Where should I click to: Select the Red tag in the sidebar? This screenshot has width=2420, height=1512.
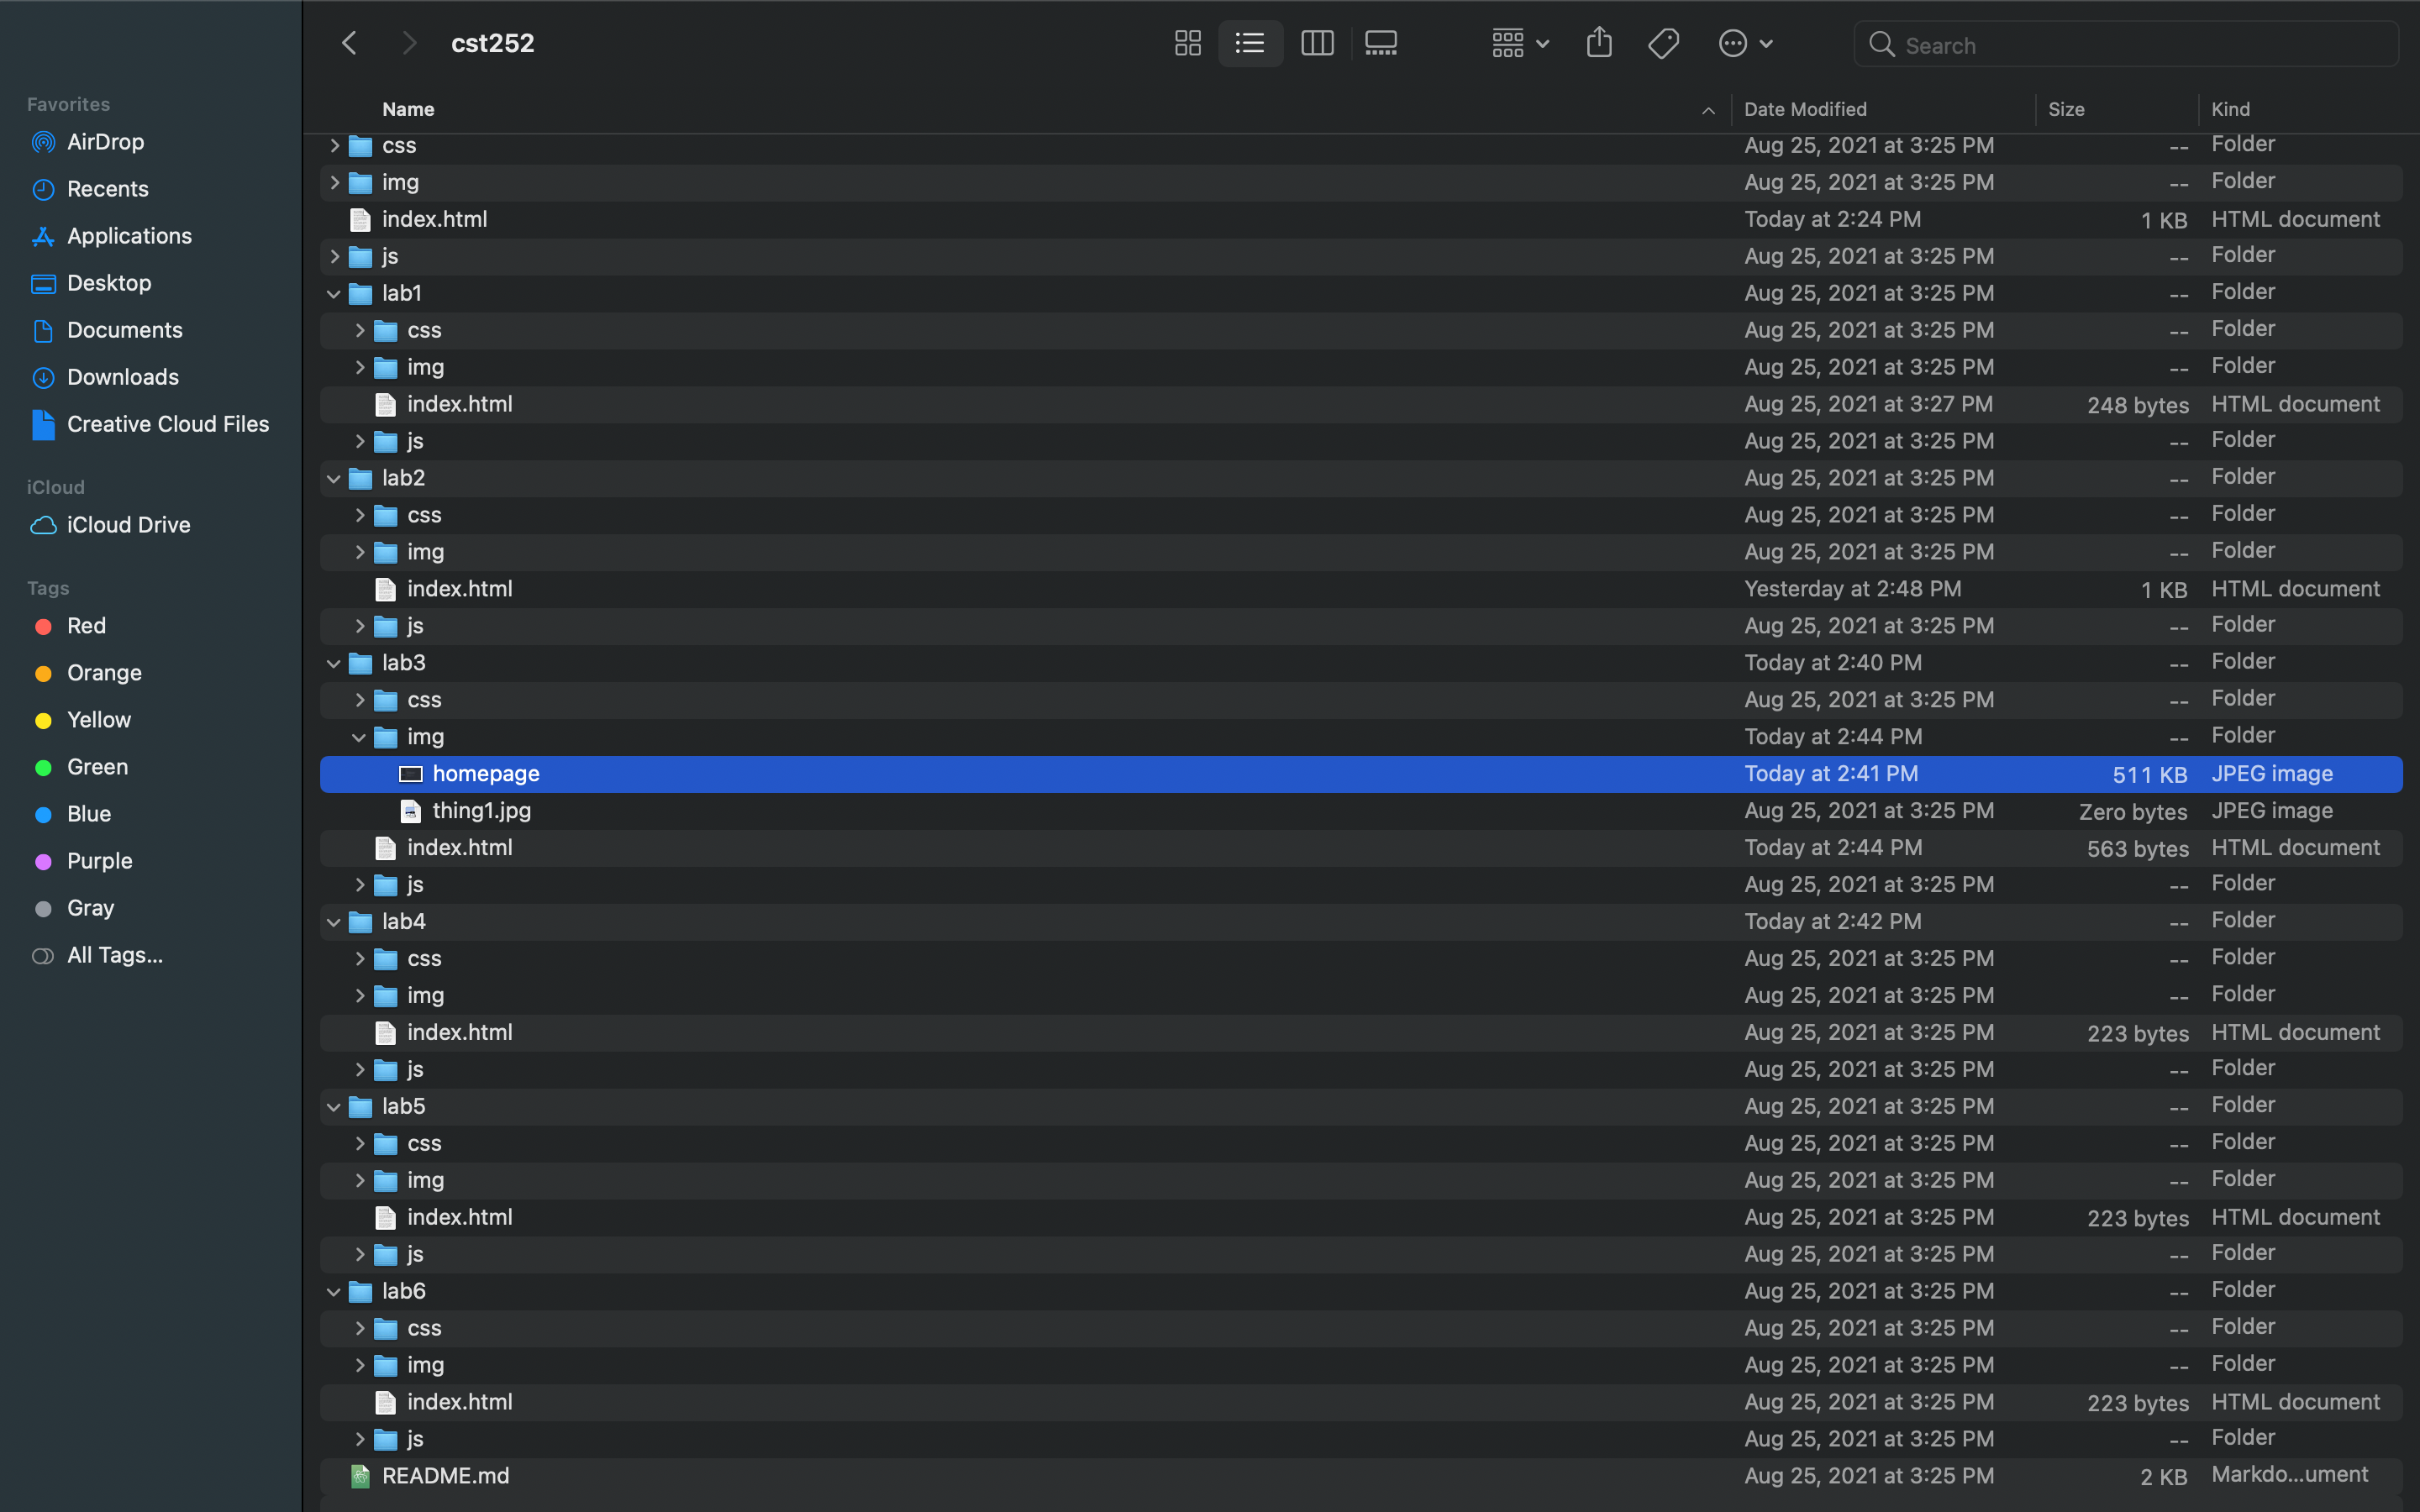pos(86,626)
